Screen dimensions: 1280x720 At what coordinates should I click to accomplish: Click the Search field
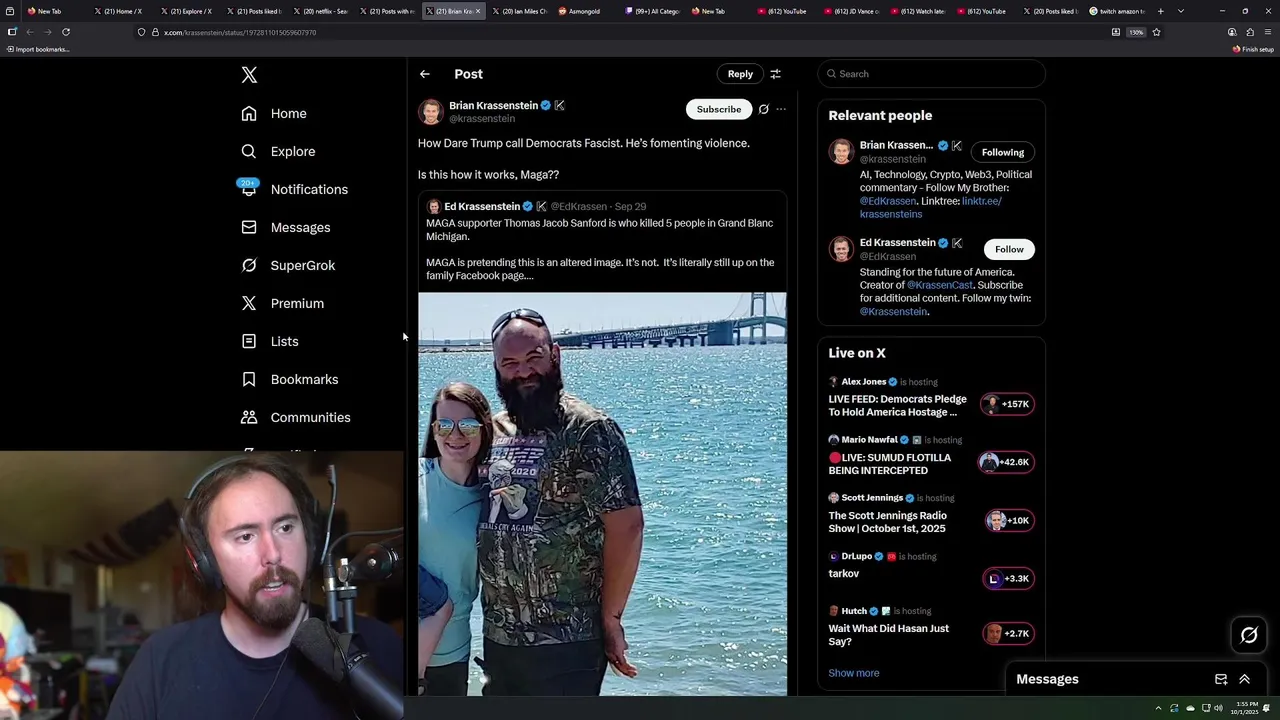coord(931,74)
